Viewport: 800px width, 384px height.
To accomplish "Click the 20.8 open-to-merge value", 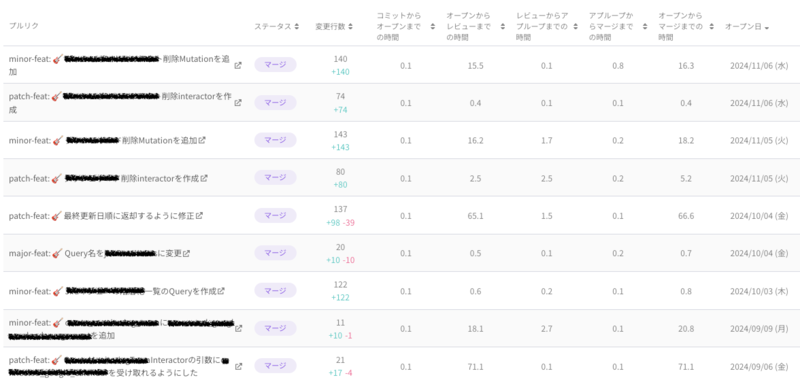I will point(686,329).
